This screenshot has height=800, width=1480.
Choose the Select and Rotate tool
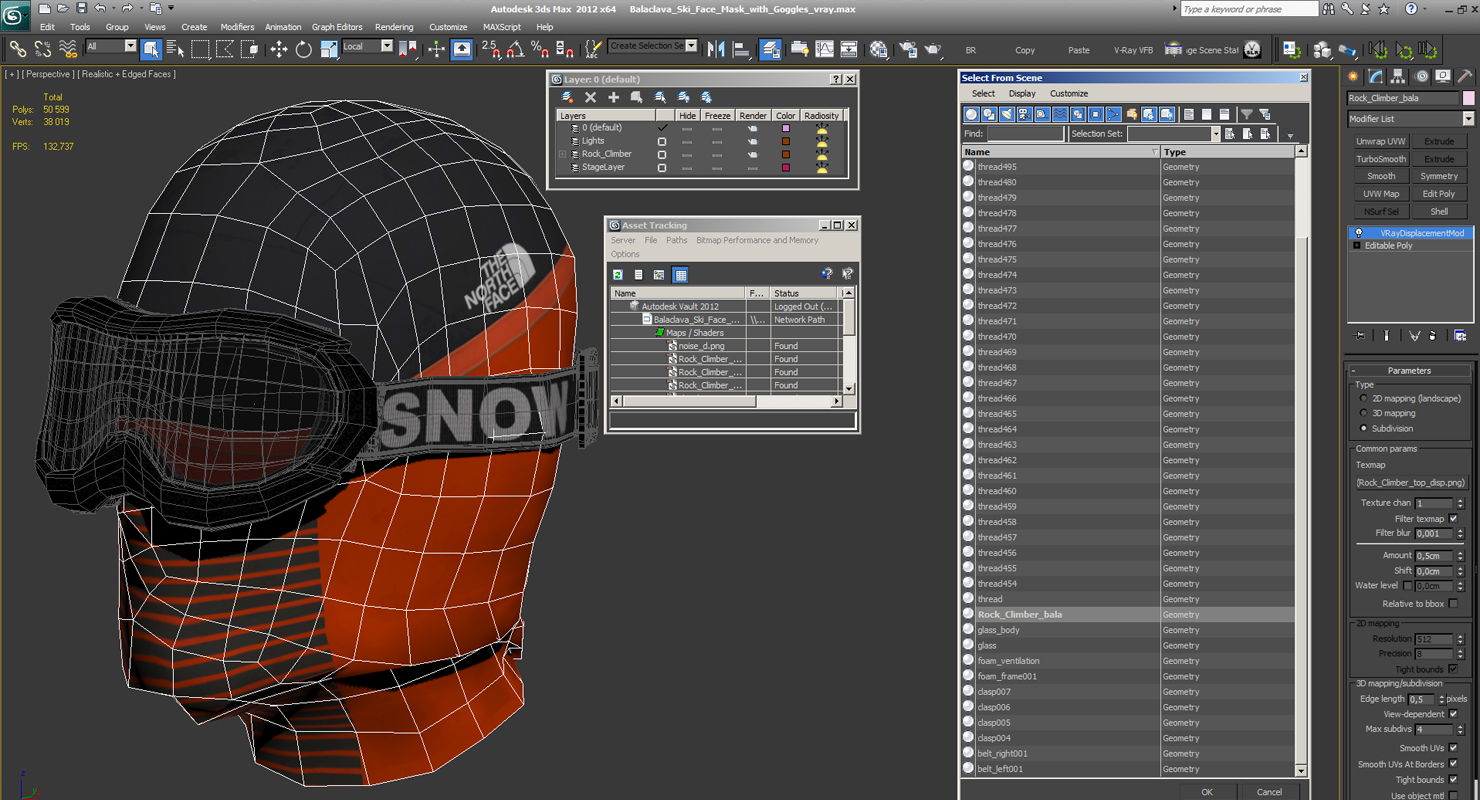coord(304,48)
